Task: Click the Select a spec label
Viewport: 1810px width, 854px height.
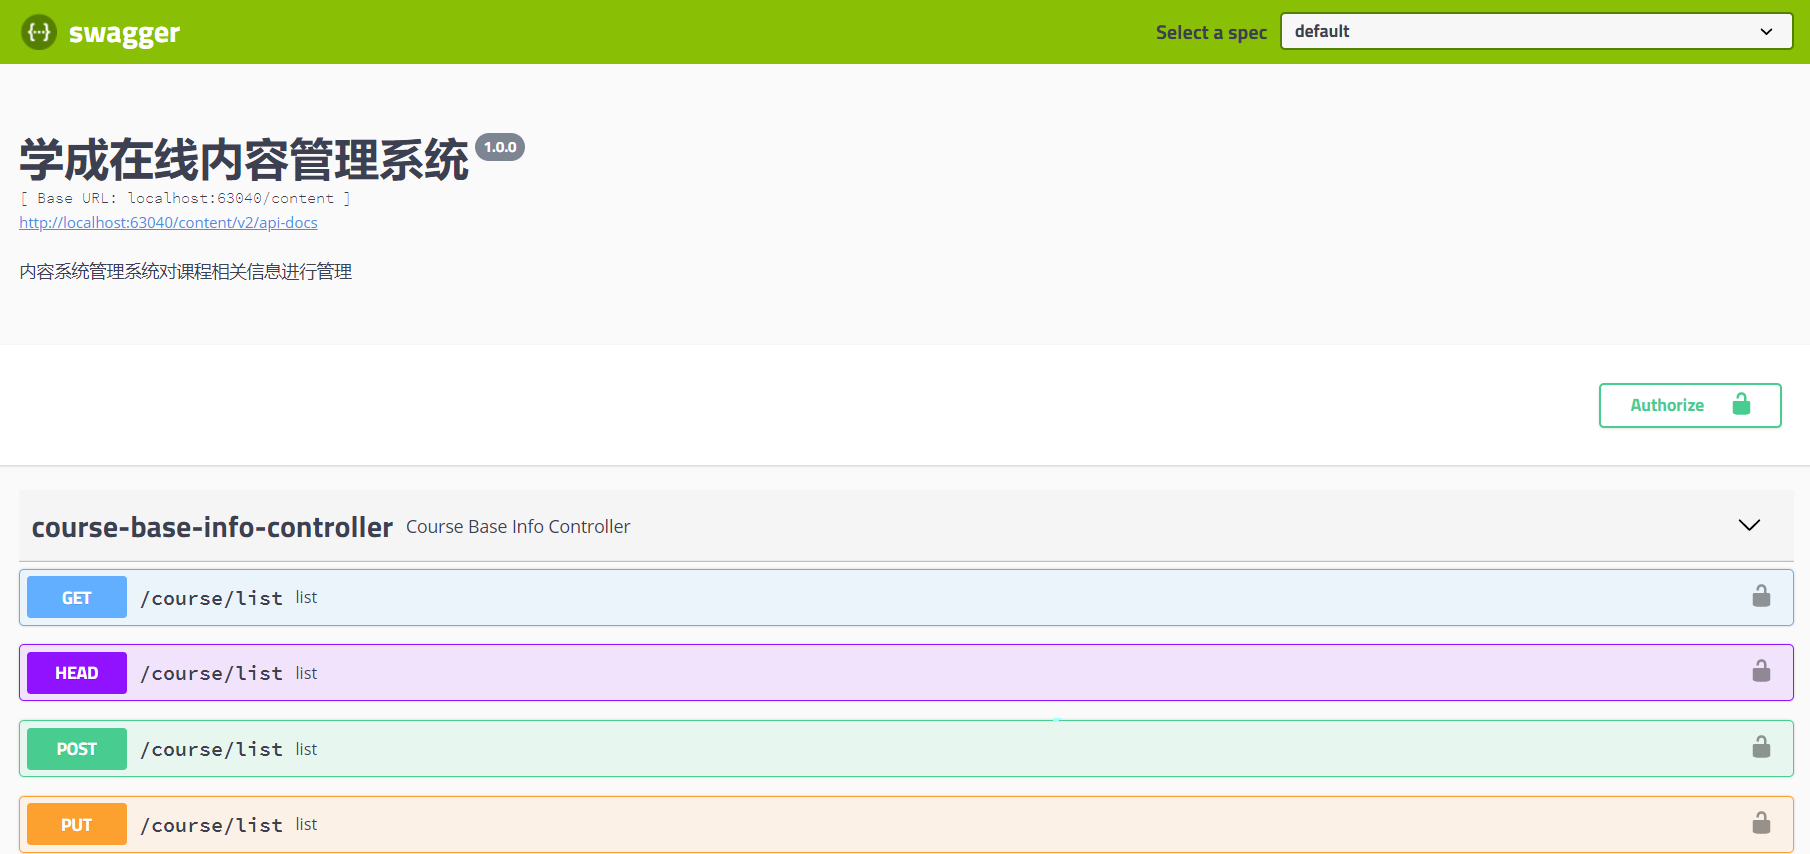Action: 1211,32
